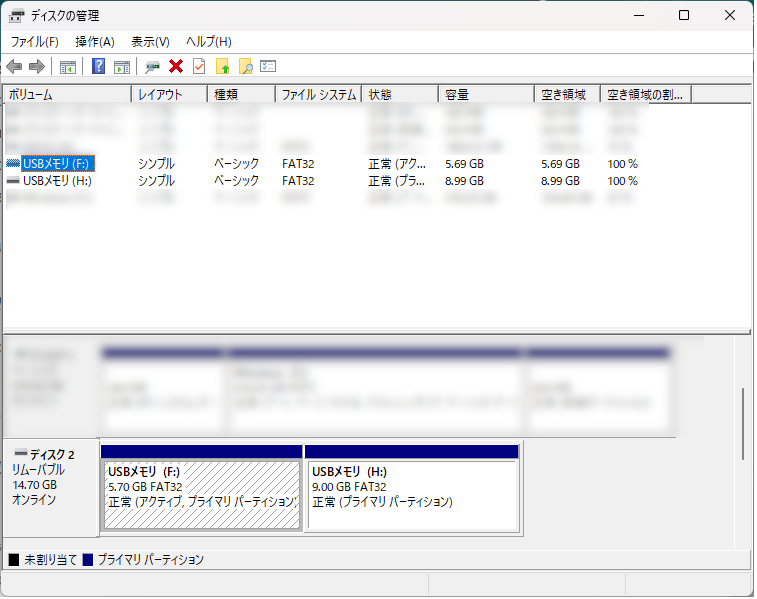Click the folder with green arrow icon

coord(223,66)
